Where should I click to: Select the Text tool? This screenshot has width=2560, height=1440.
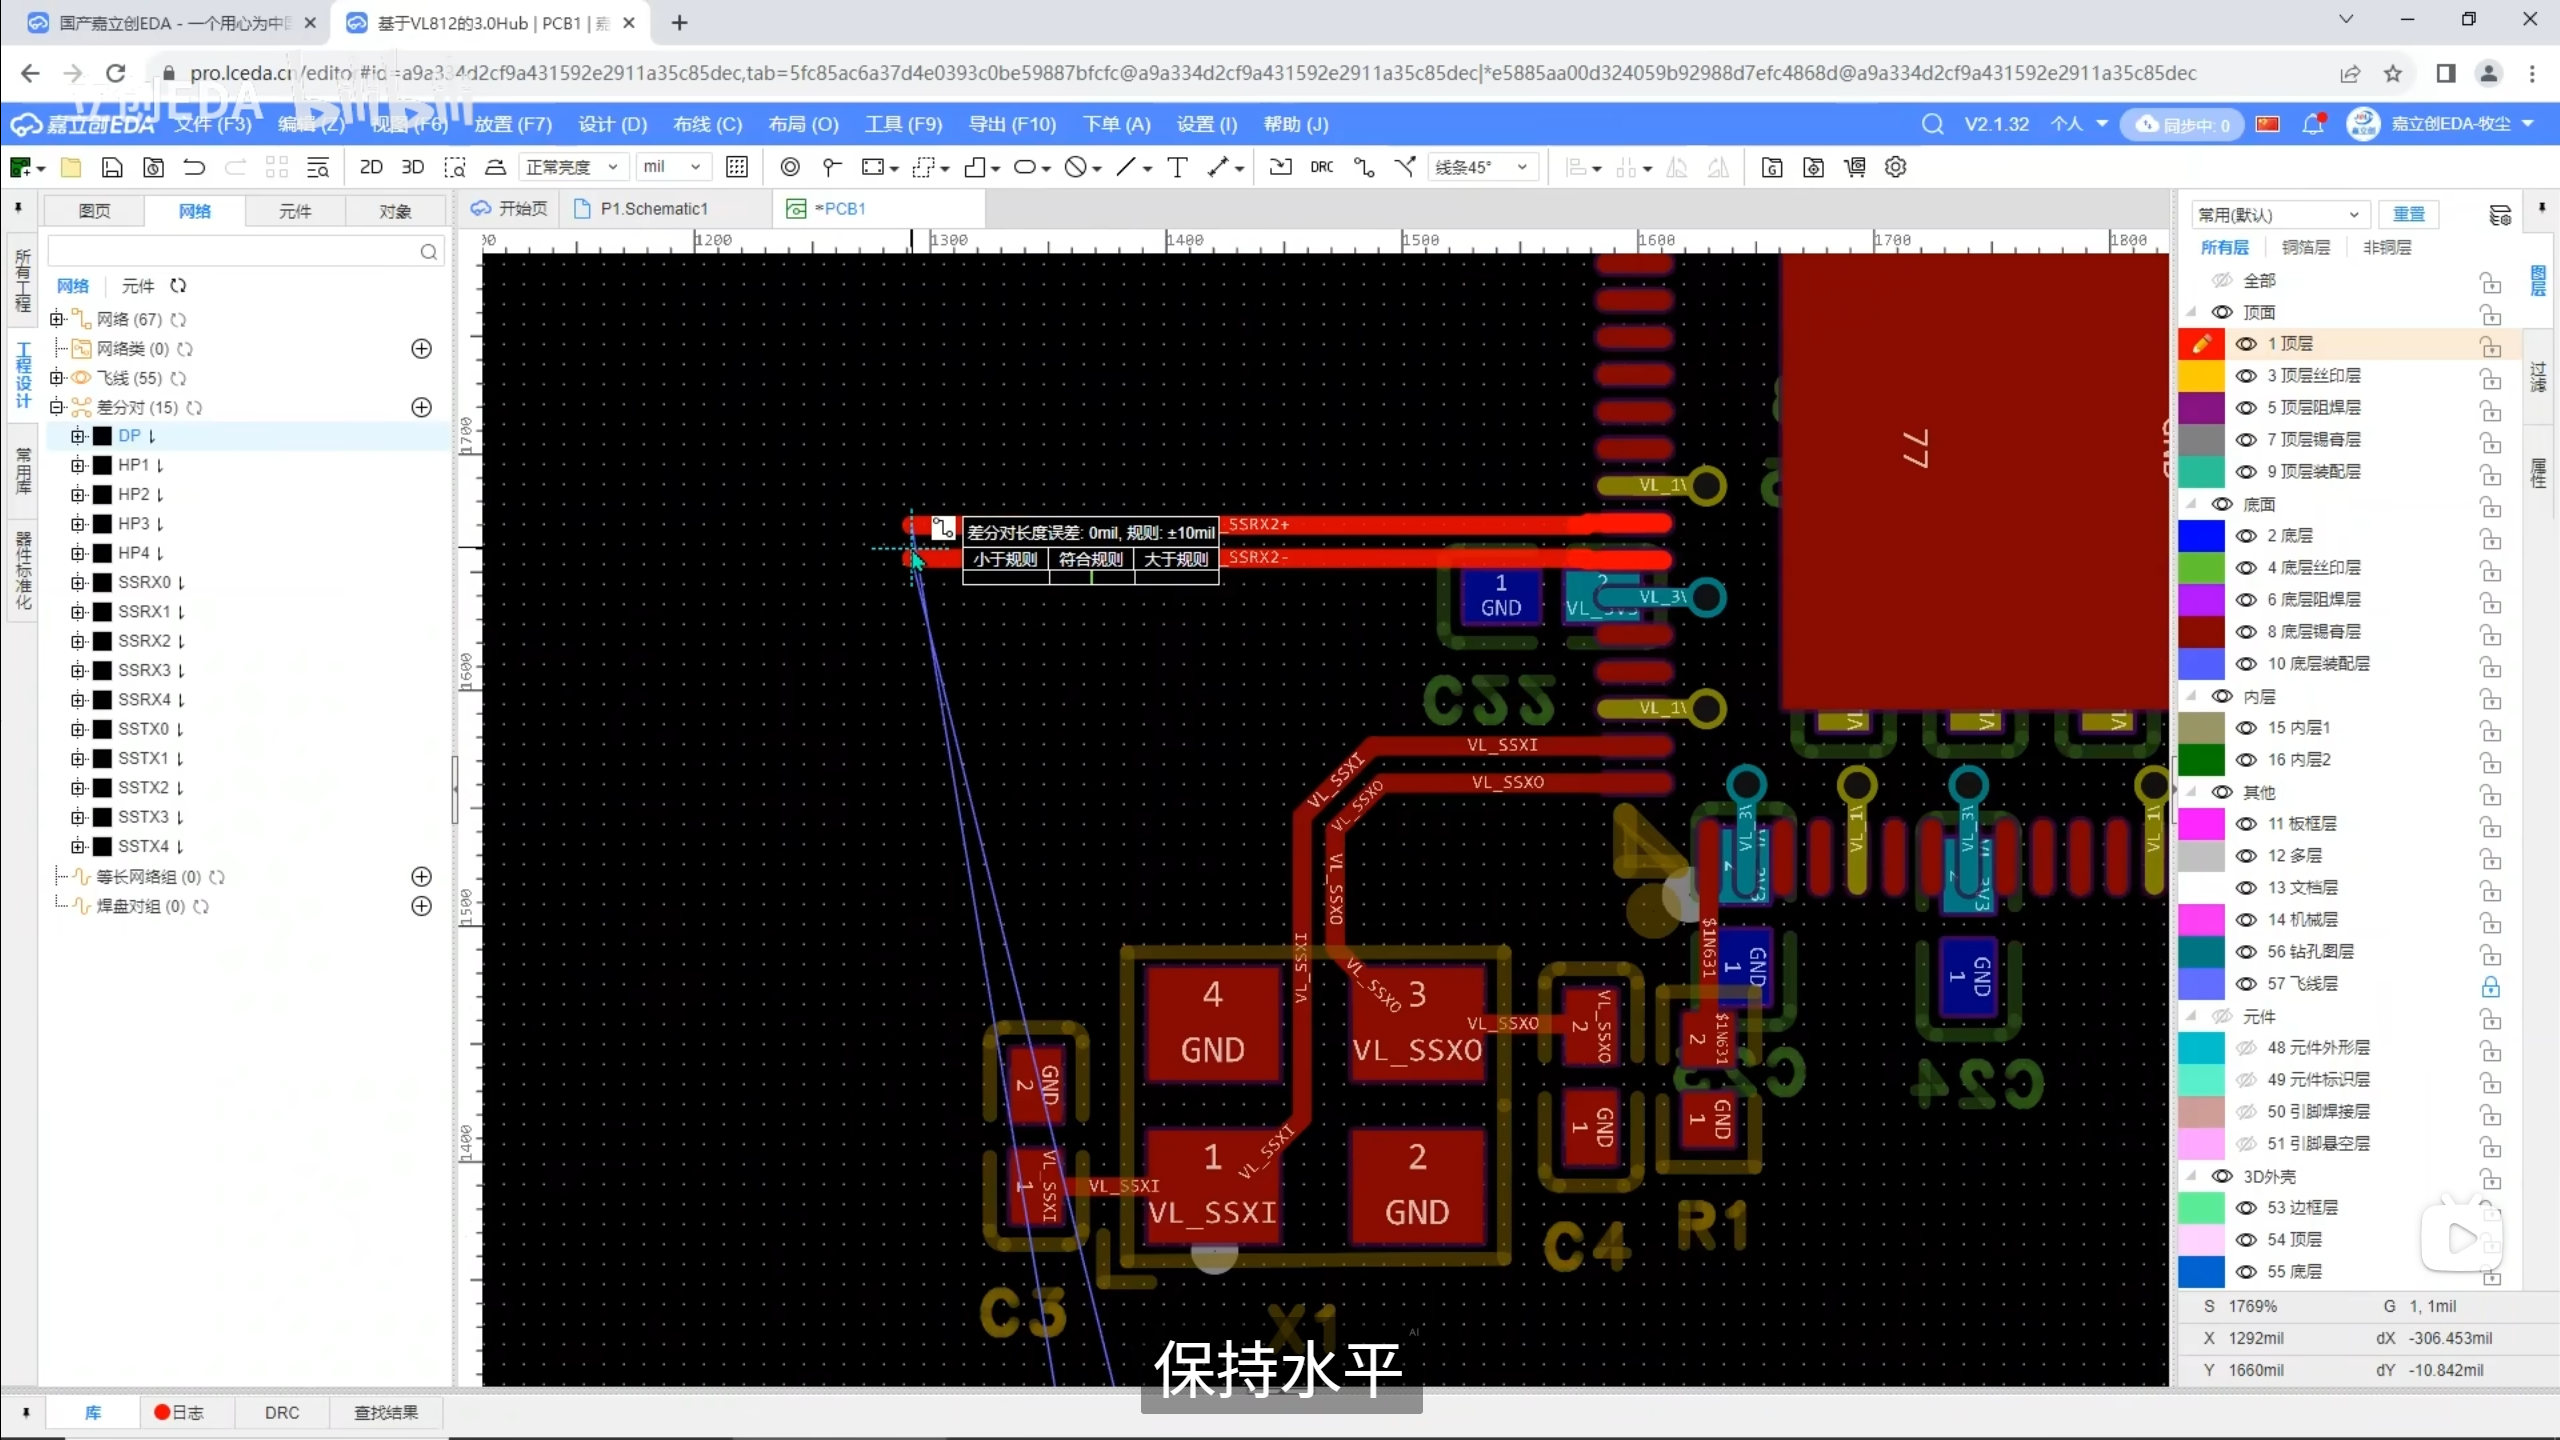tap(1177, 167)
